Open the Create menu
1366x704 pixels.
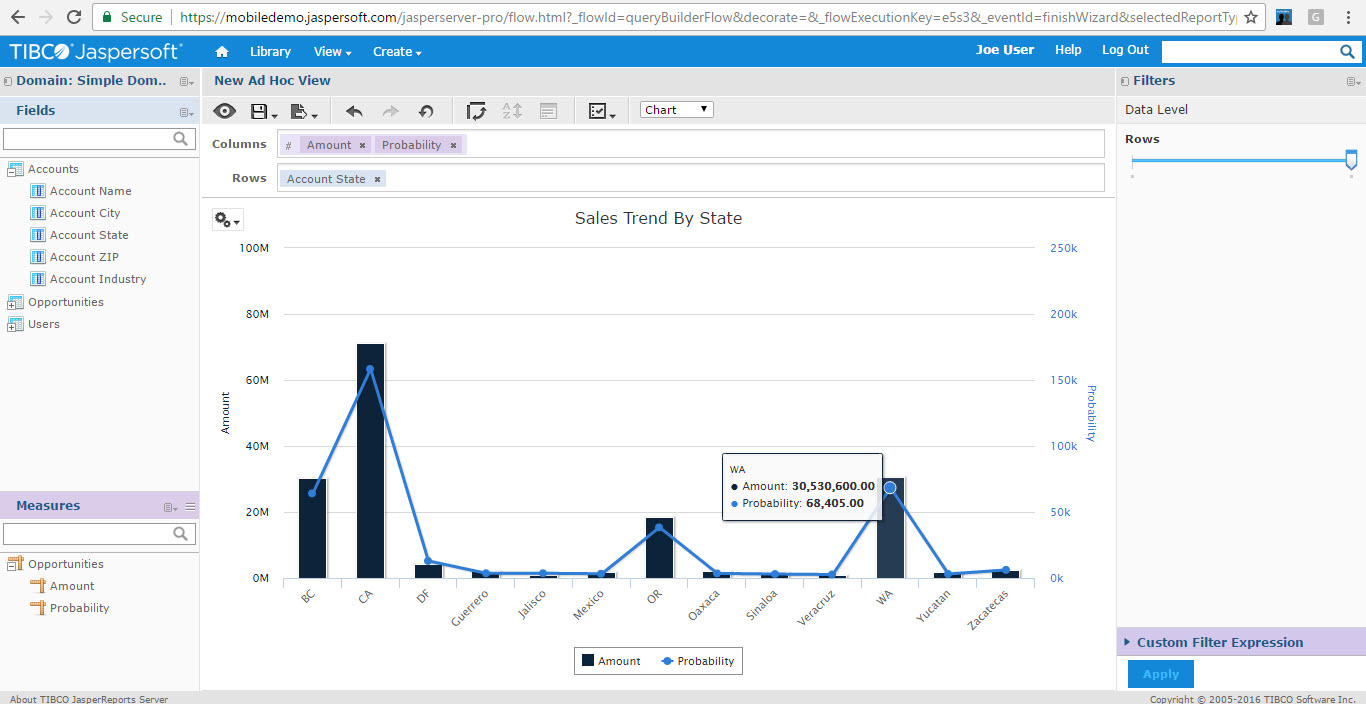coord(397,52)
